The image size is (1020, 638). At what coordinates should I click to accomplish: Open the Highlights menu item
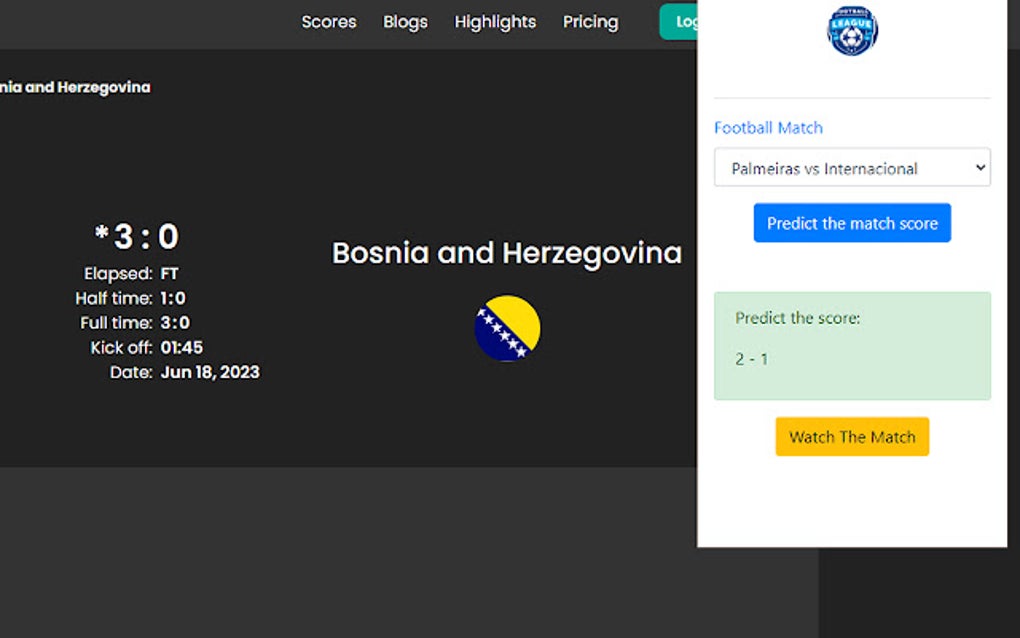tap(495, 21)
